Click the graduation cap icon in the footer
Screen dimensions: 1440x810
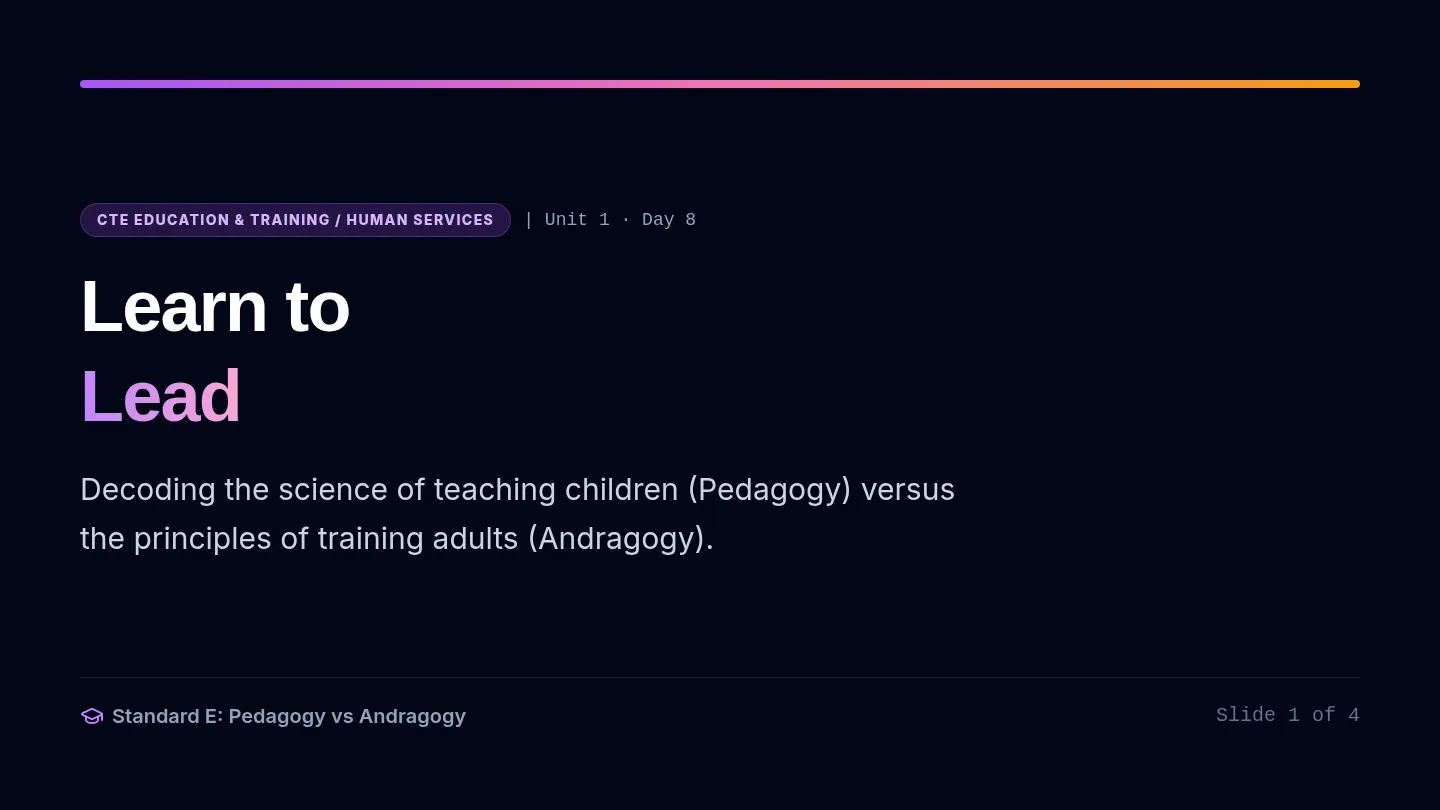pyautogui.click(x=92, y=716)
